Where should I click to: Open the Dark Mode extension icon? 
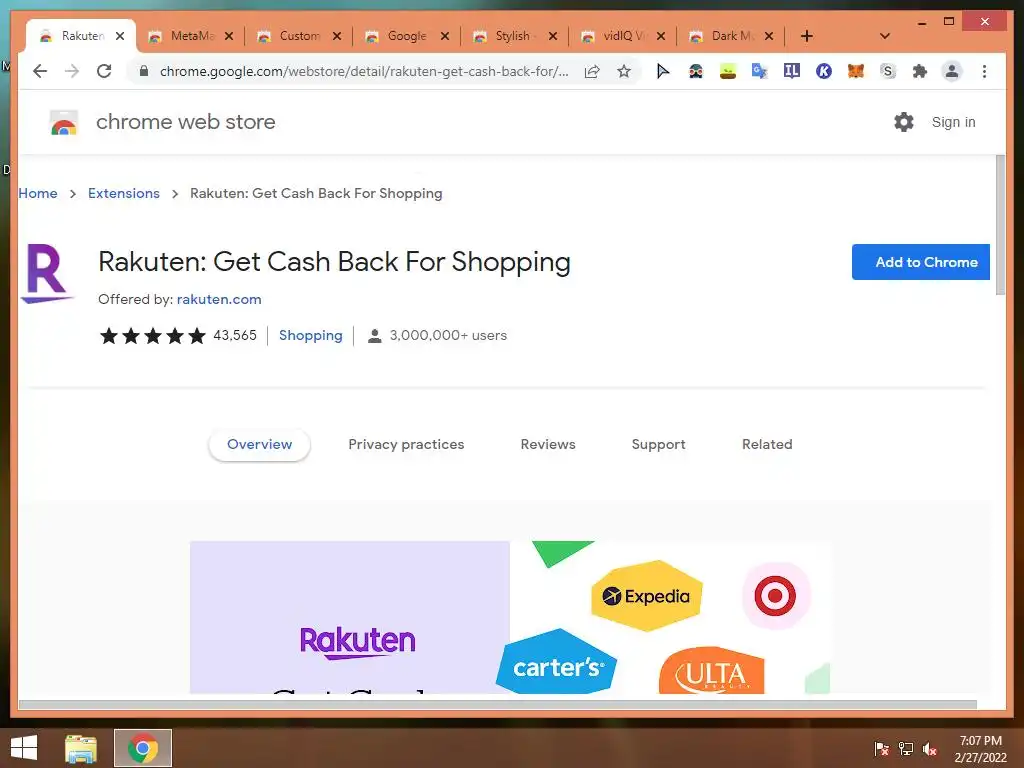(x=696, y=71)
